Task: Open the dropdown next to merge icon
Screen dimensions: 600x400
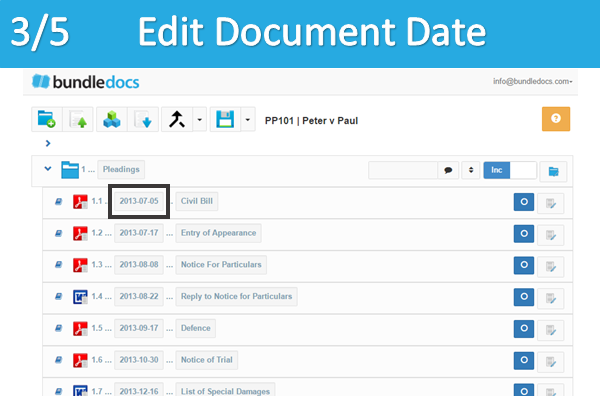Action: click(x=199, y=119)
